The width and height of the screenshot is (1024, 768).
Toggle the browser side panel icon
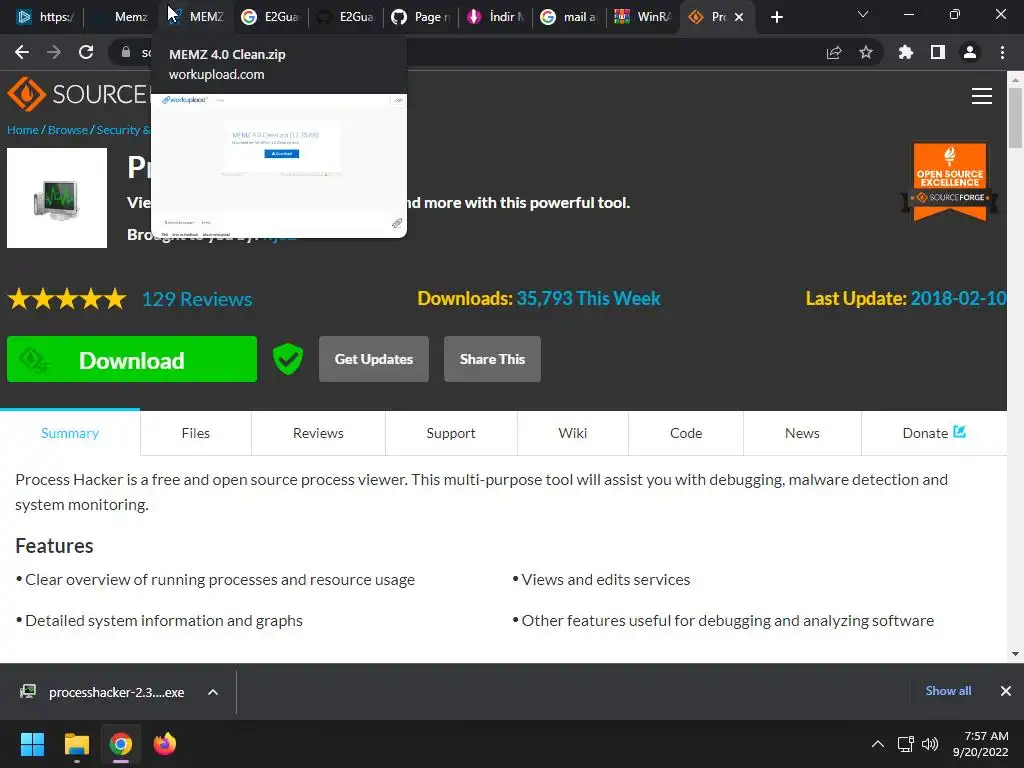click(938, 52)
